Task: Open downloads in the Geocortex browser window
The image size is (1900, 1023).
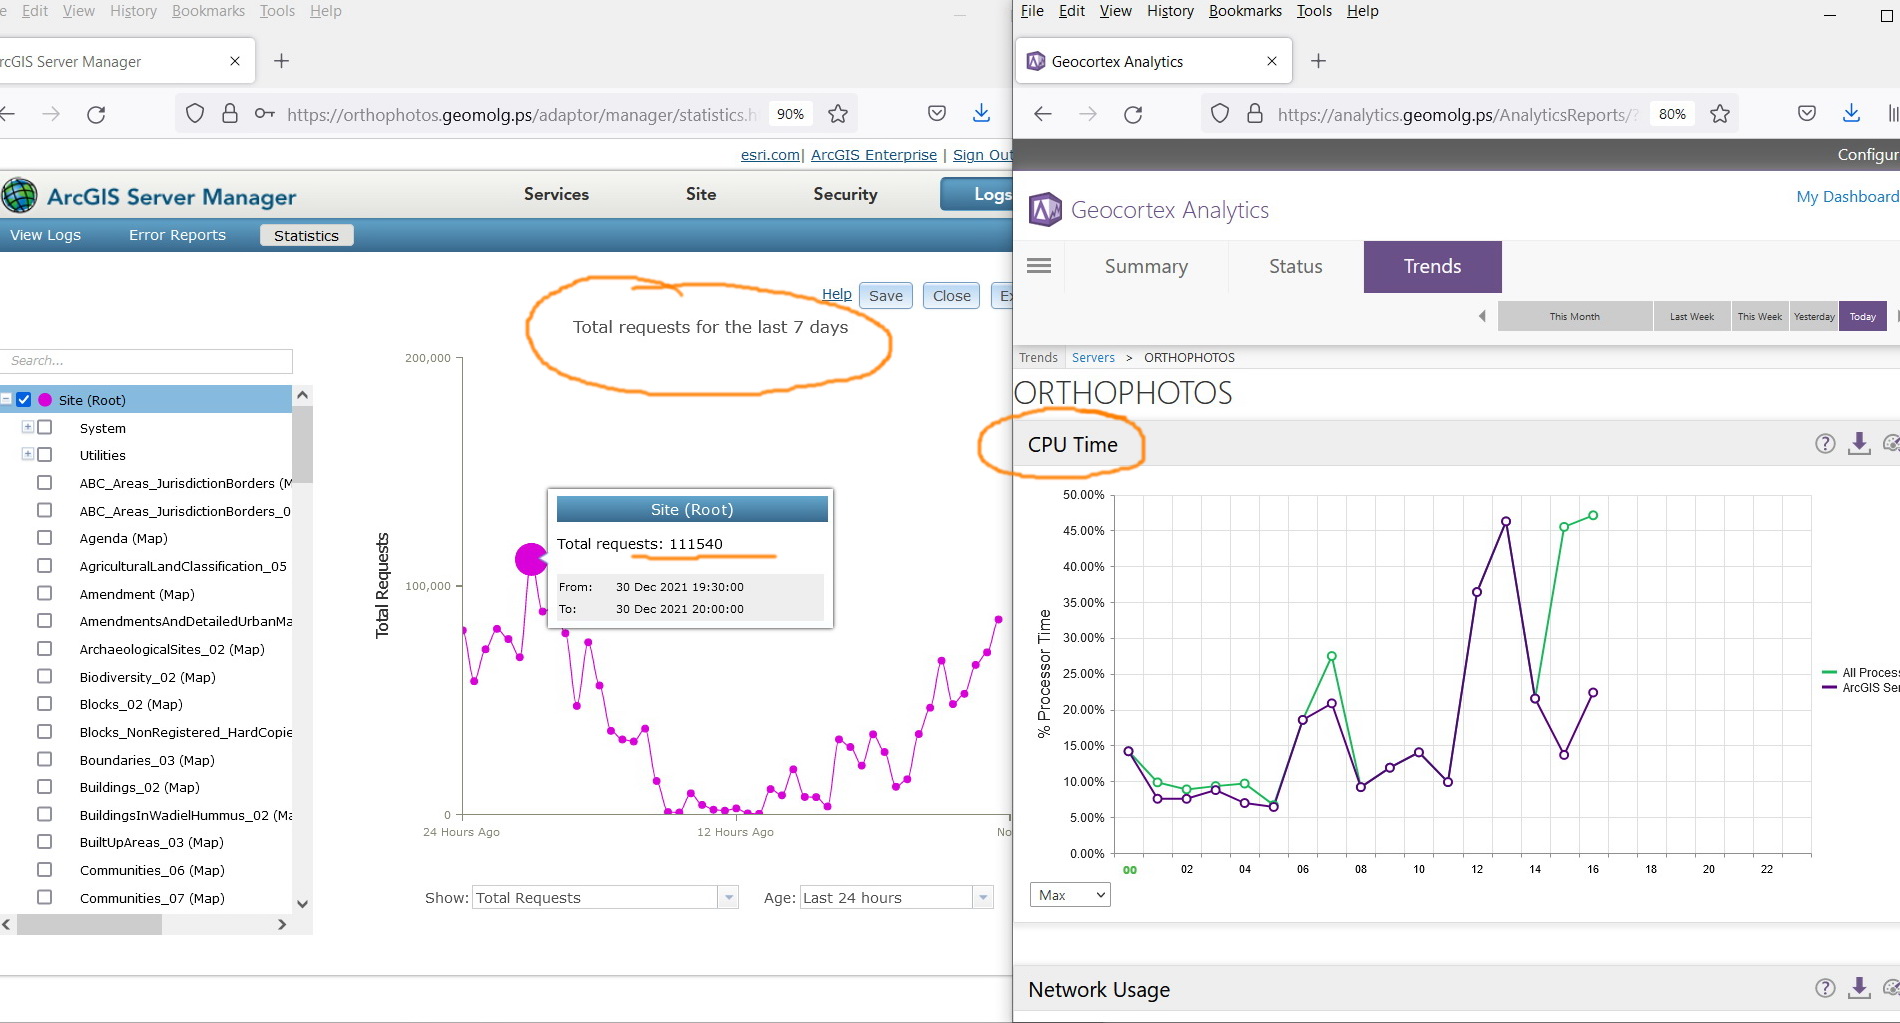Action: [1851, 113]
